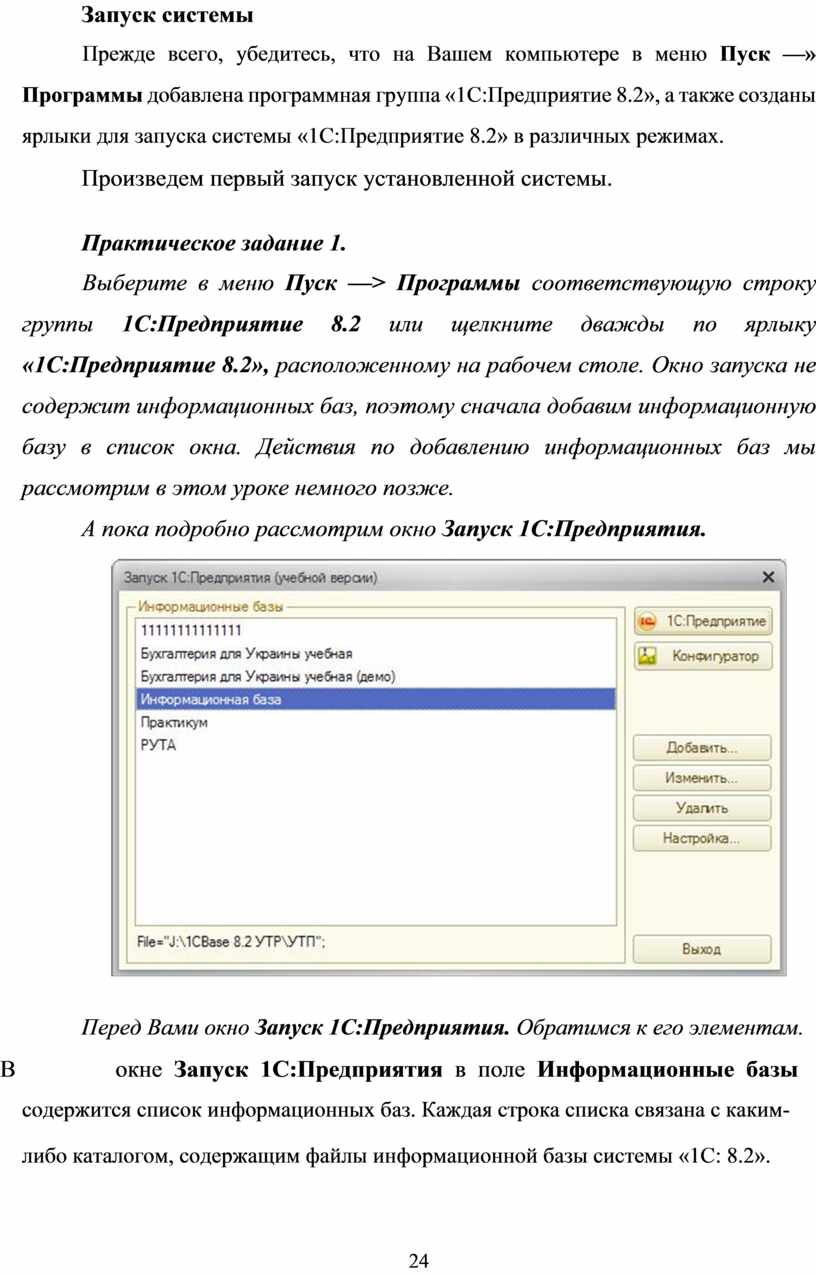The height and width of the screenshot is (1275, 816).
Task: Click the Добавить... button
Action: 702,748
